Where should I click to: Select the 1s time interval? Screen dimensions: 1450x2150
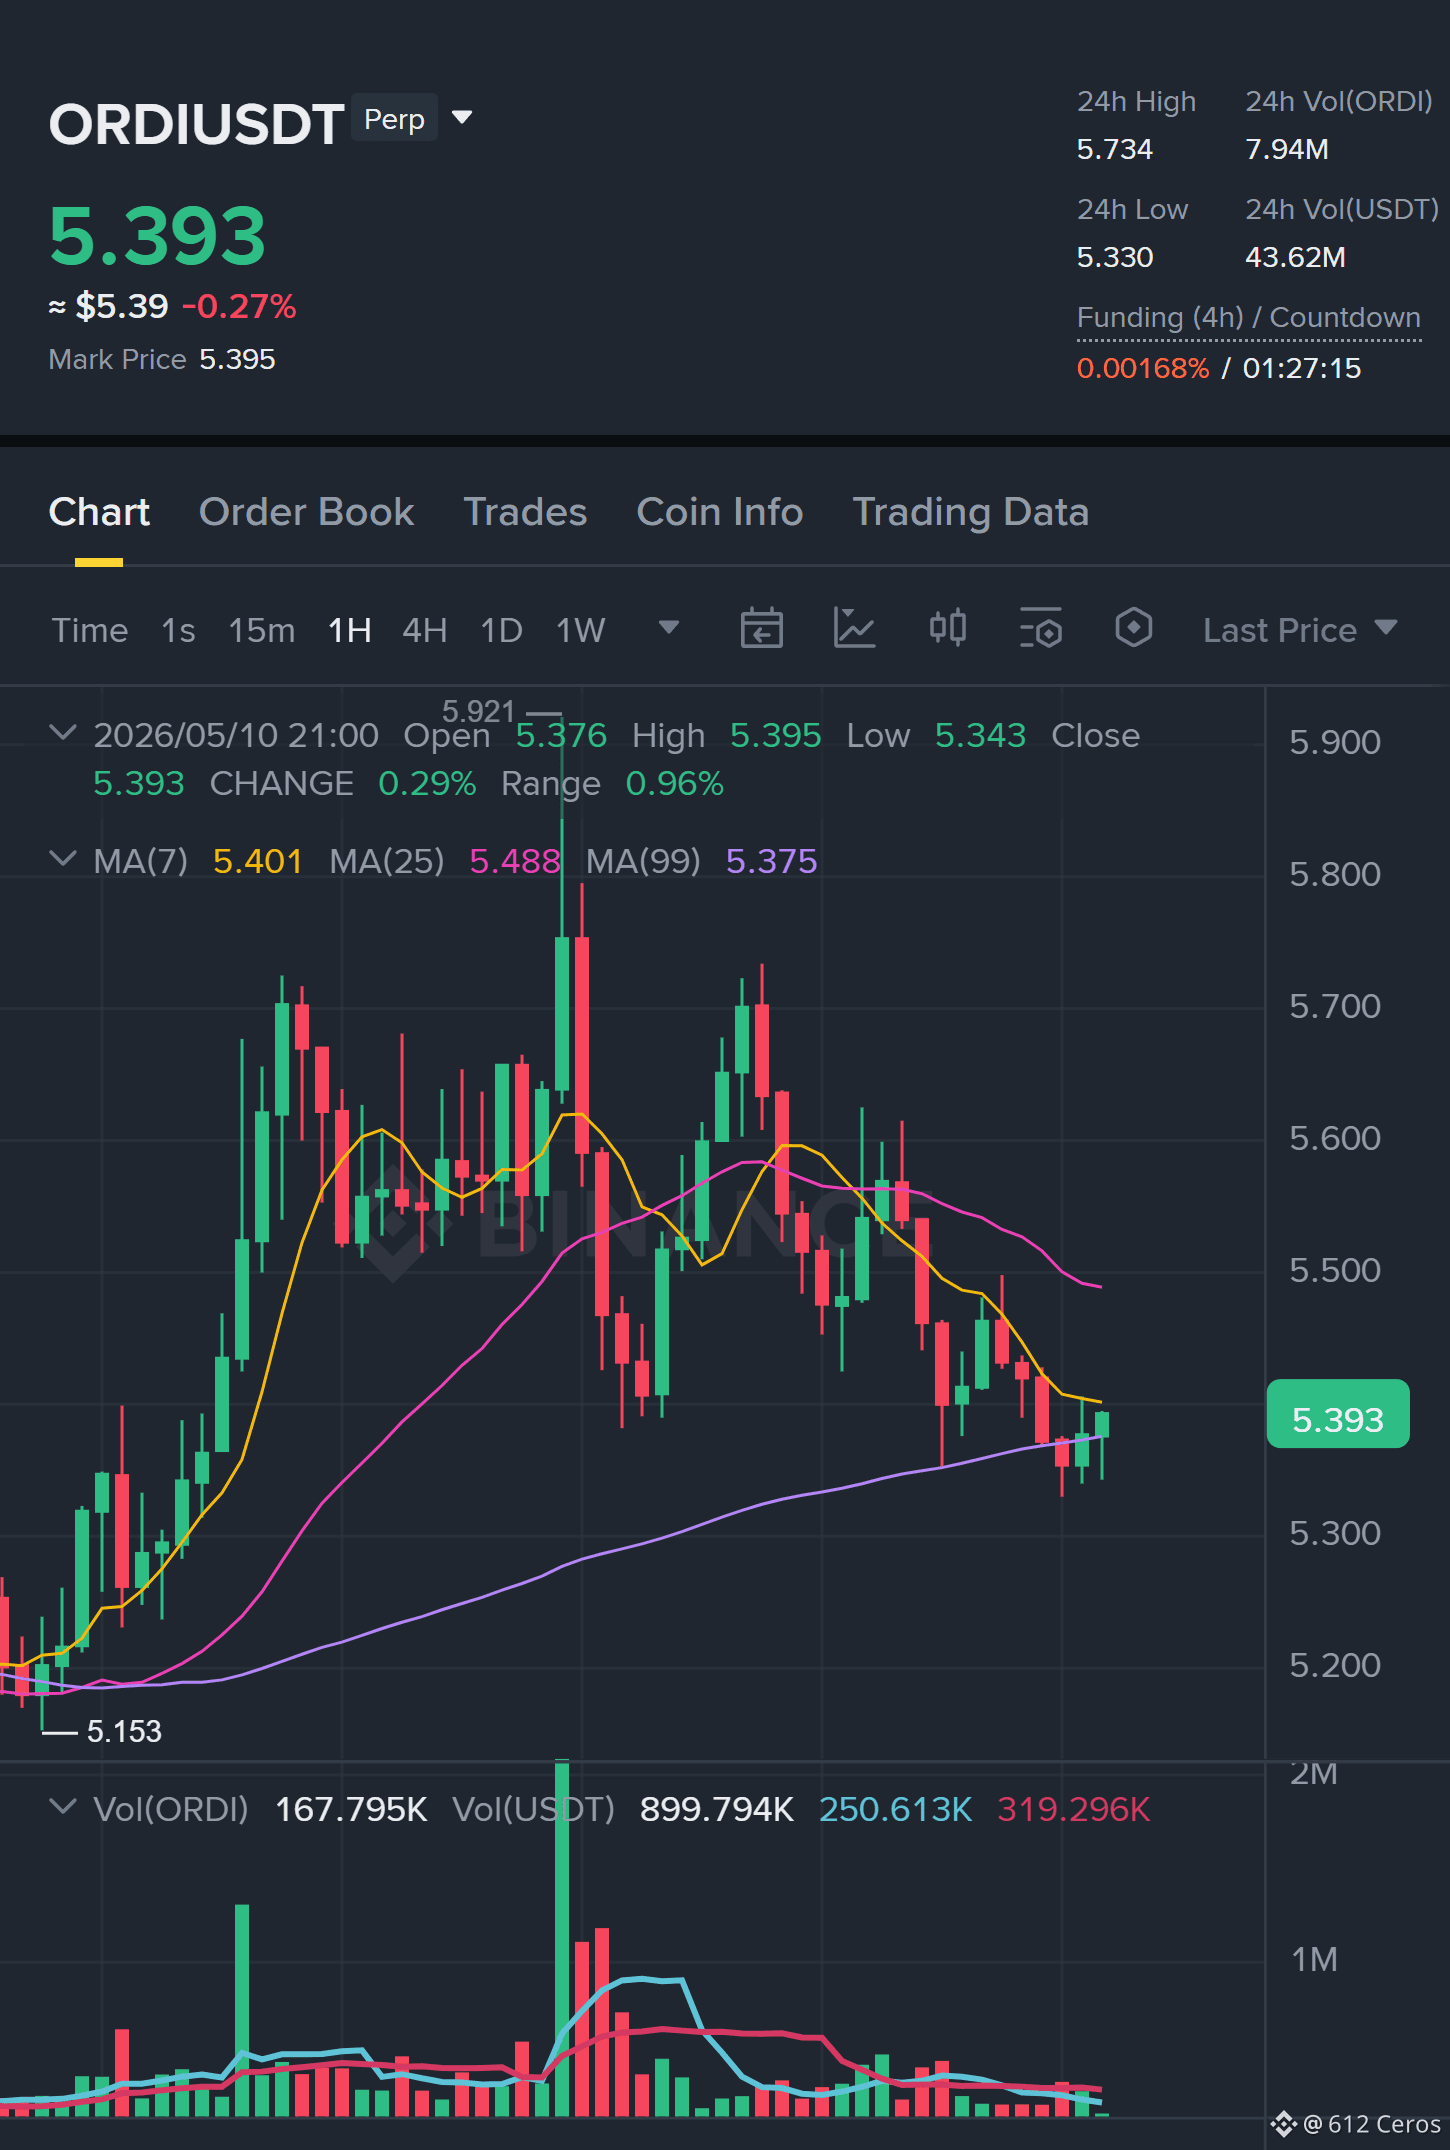tap(178, 630)
